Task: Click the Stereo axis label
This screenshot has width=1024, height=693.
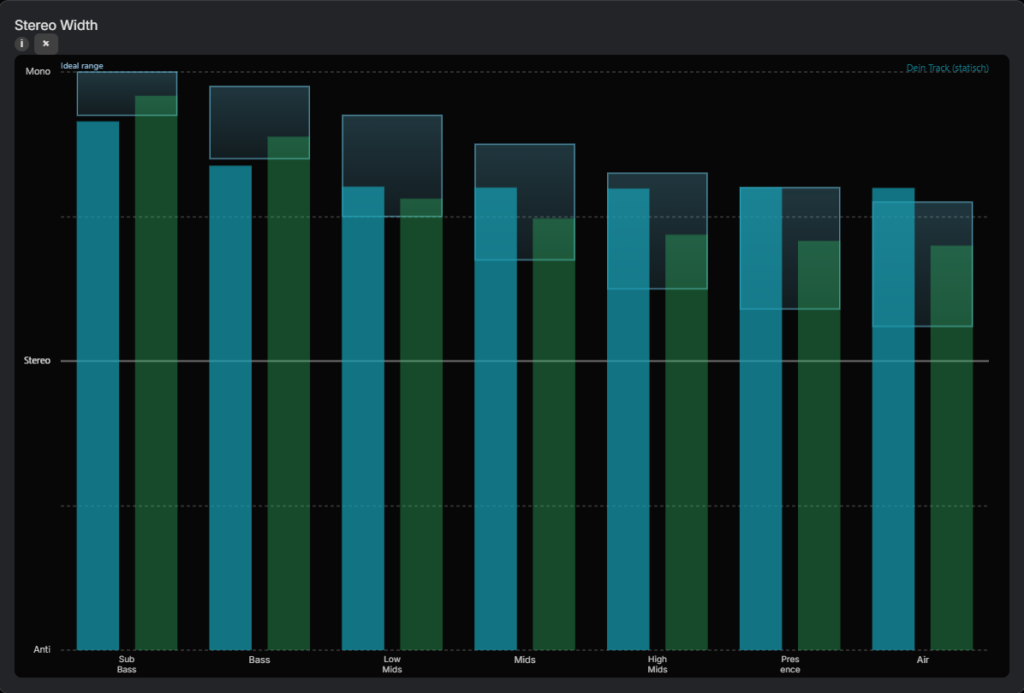Action: point(37,360)
